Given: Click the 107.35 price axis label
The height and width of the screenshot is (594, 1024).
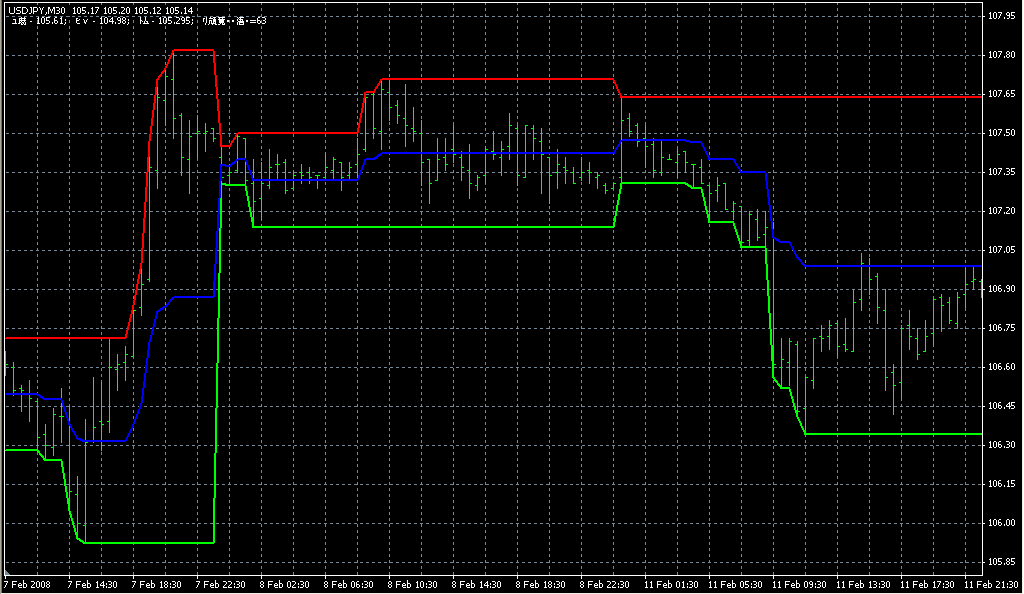Looking at the screenshot, I should point(1002,172).
